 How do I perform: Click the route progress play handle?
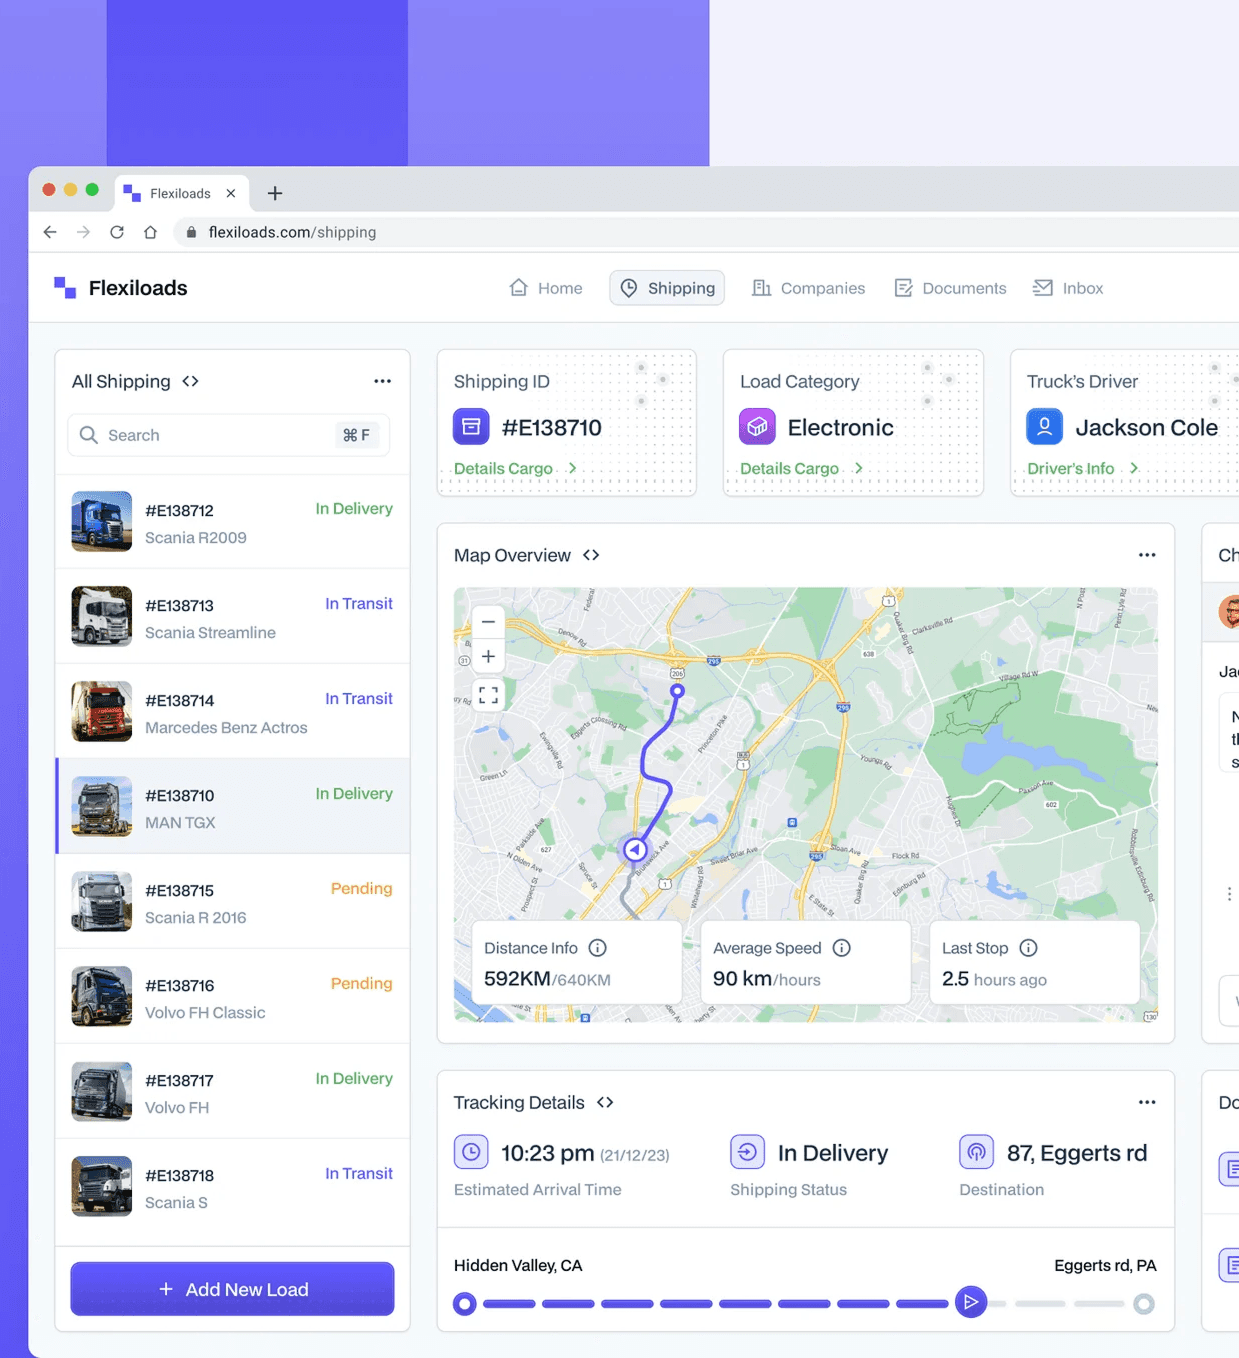coord(970,1302)
